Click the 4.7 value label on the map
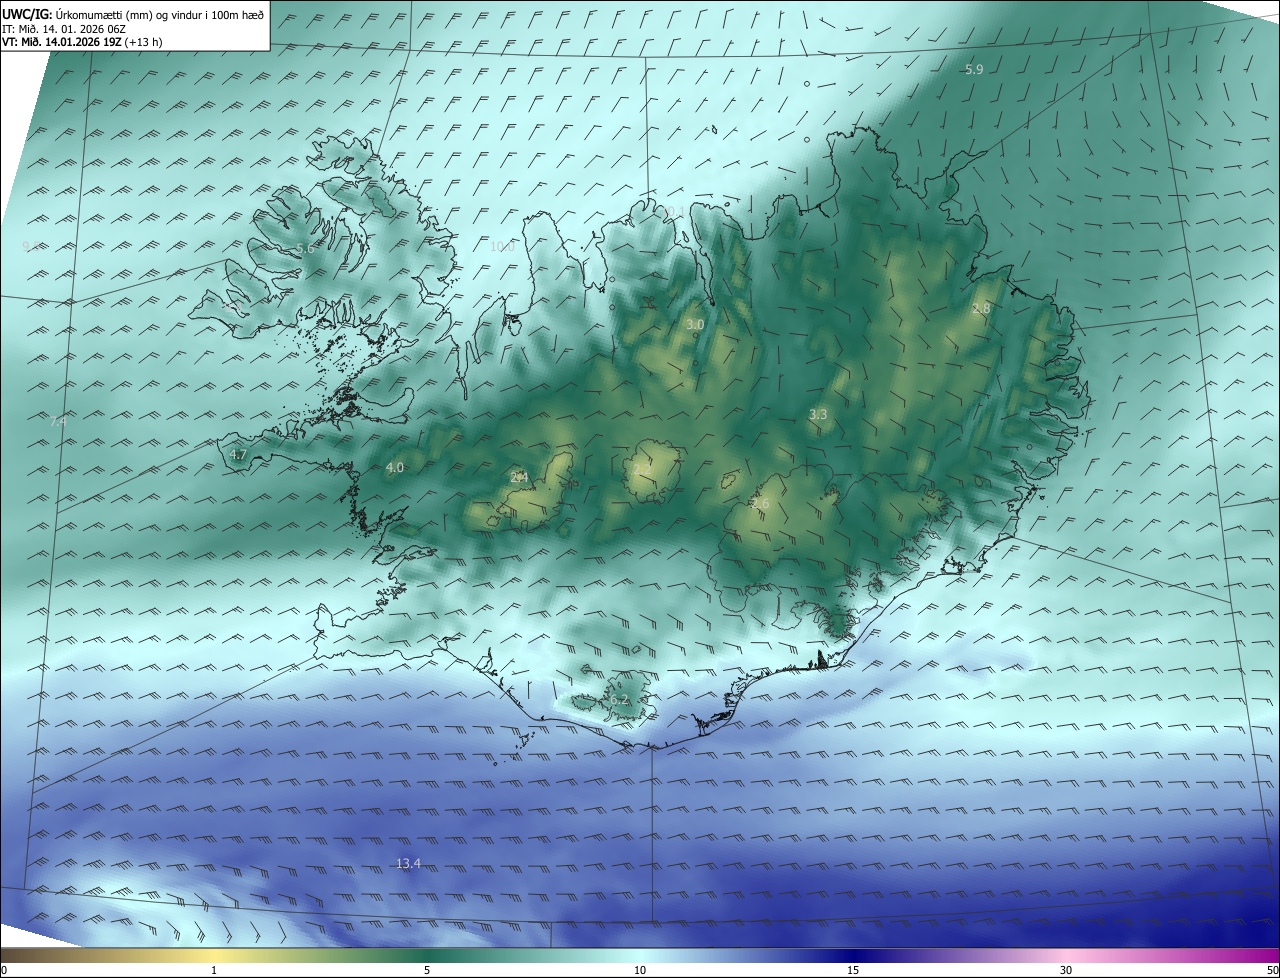 click(x=238, y=454)
